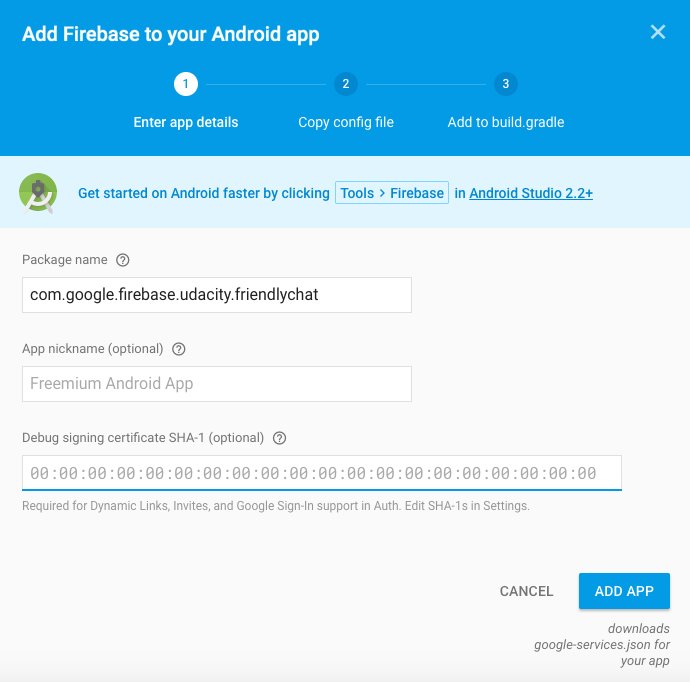Open the Android Studio 2.2+ link
The image size is (690, 682).
[x=531, y=193]
